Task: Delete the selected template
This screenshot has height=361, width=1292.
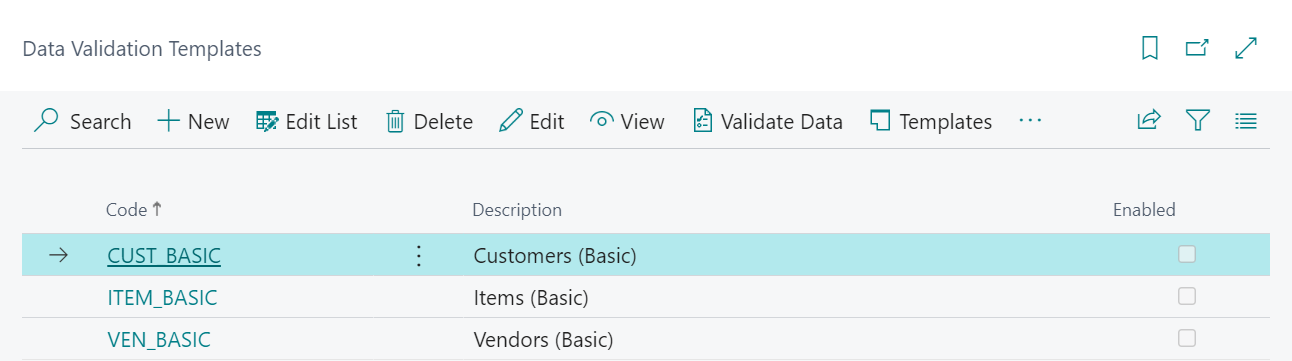Action: click(429, 122)
